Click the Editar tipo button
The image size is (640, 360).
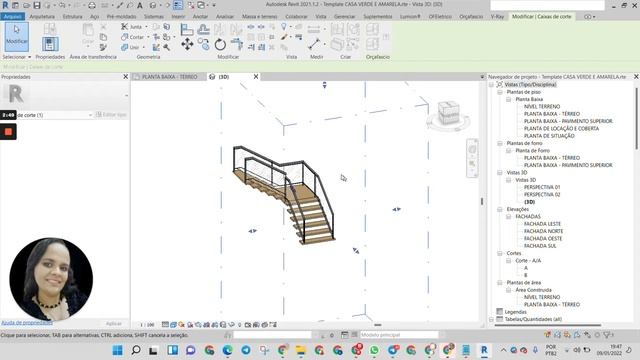[x=111, y=115]
